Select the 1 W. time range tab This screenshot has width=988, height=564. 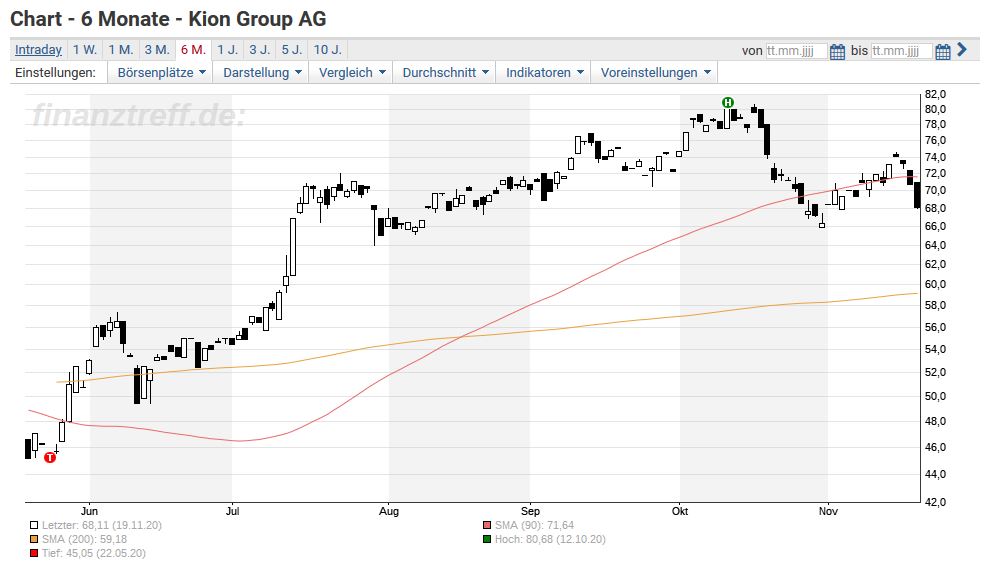tap(84, 50)
